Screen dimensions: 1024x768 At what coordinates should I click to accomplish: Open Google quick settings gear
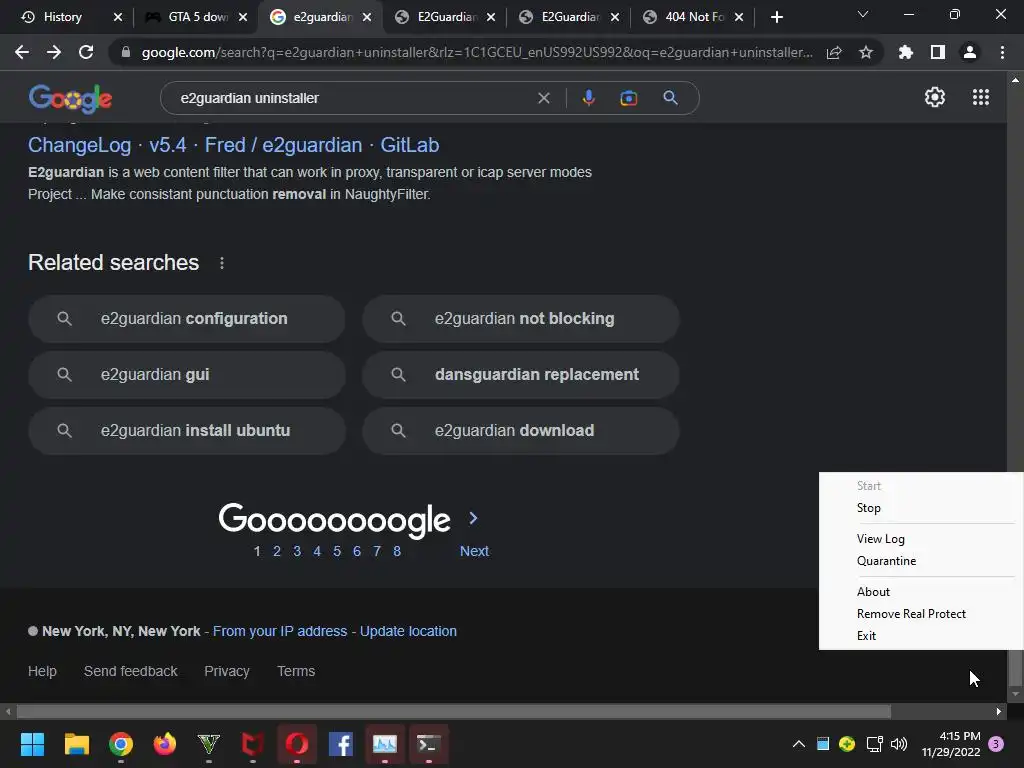click(x=935, y=97)
